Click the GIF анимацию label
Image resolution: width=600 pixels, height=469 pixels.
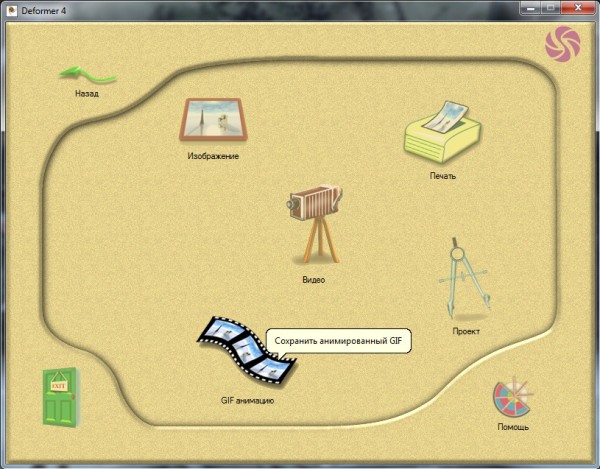click(x=247, y=400)
